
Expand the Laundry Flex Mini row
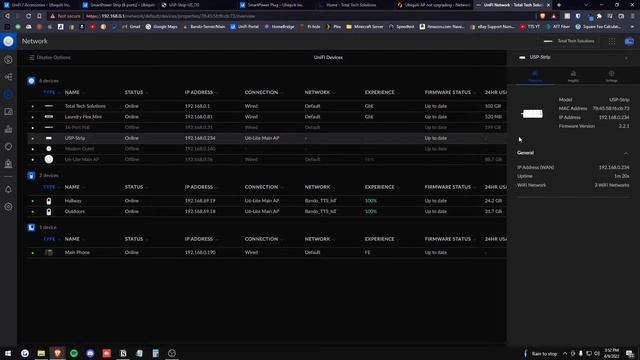tap(33, 117)
